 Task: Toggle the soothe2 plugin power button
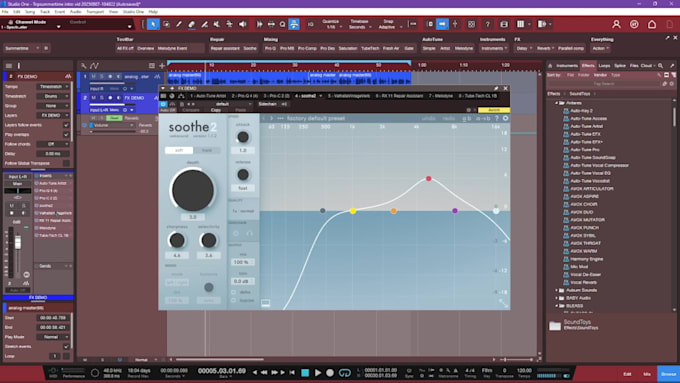coord(163,104)
